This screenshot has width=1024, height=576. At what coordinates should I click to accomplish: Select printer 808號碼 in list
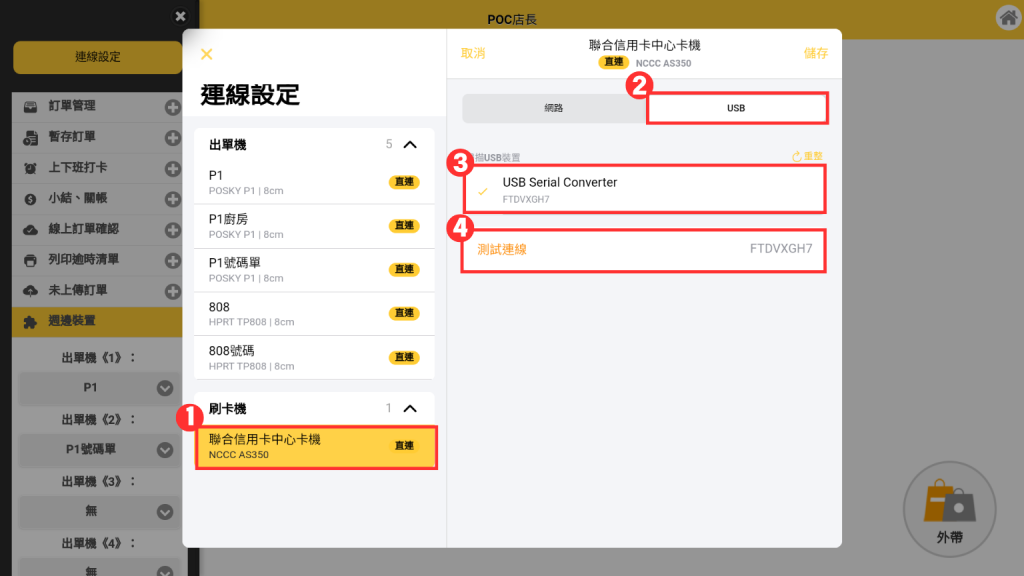click(314, 357)
